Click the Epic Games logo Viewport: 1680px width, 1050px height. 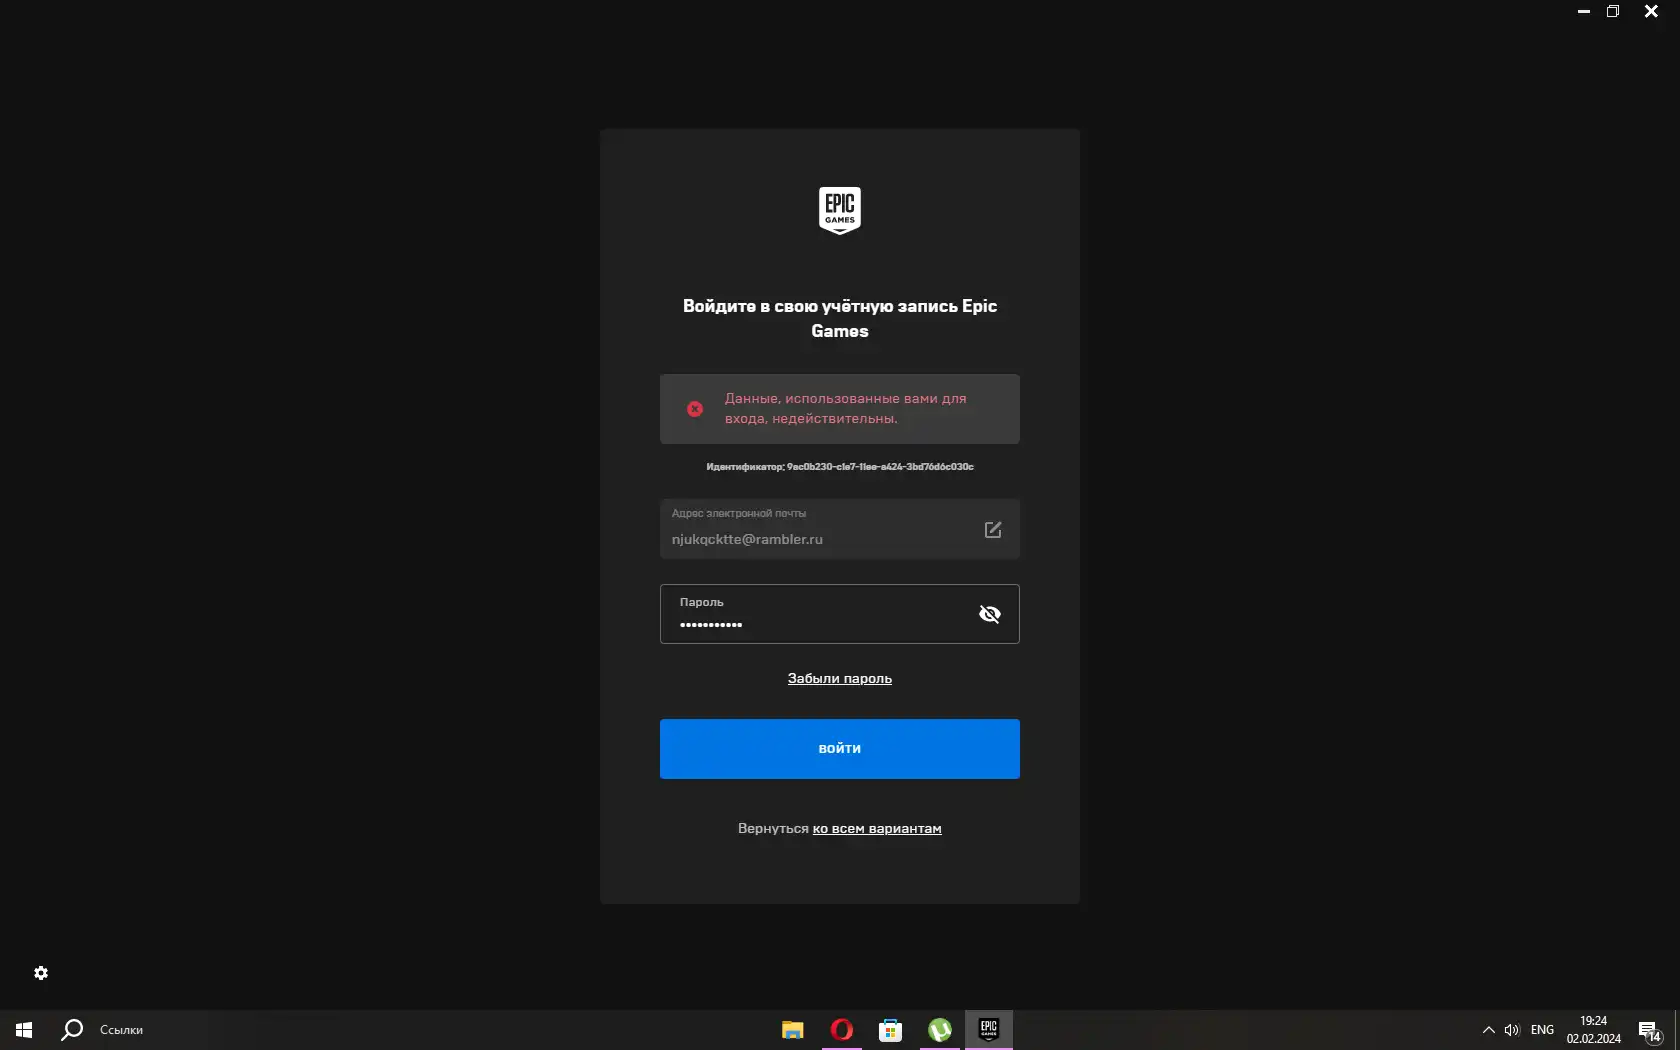coord(840,210)
